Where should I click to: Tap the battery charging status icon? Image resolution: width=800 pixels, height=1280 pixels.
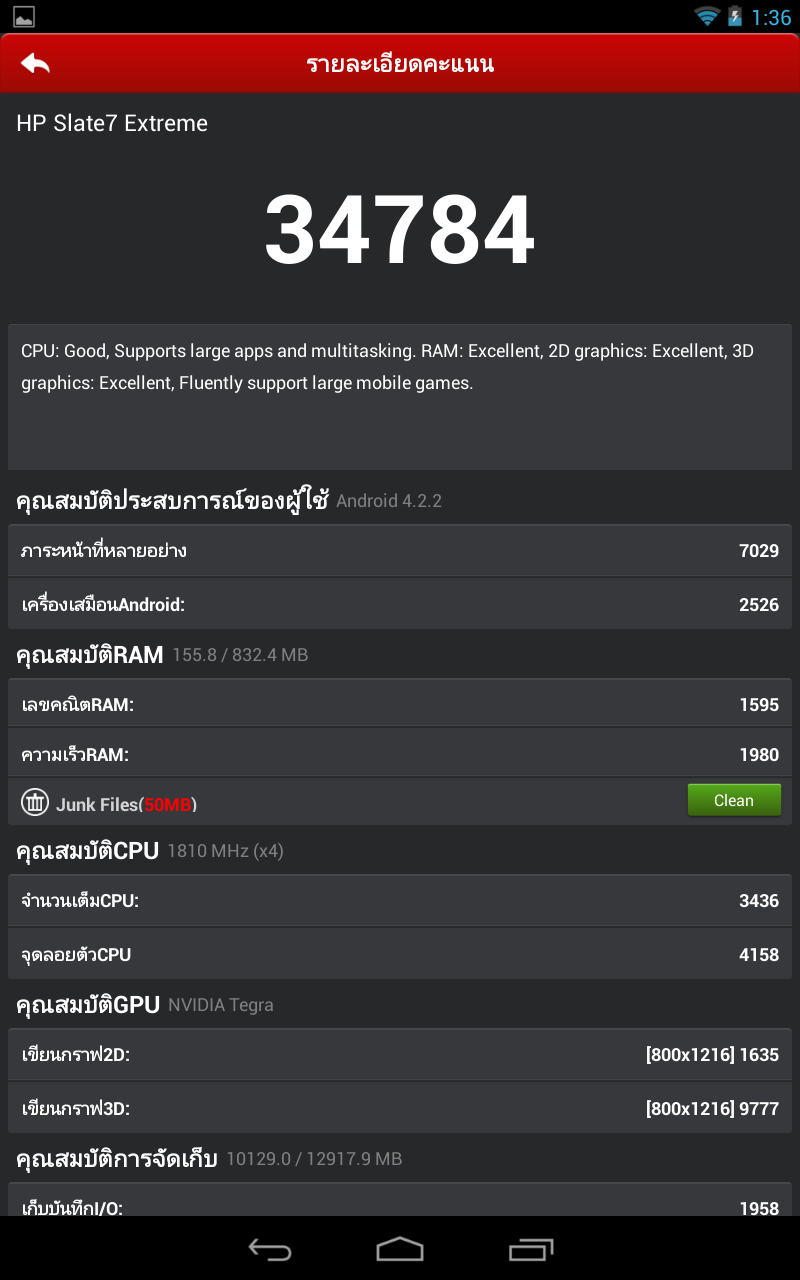click(735, 17)
